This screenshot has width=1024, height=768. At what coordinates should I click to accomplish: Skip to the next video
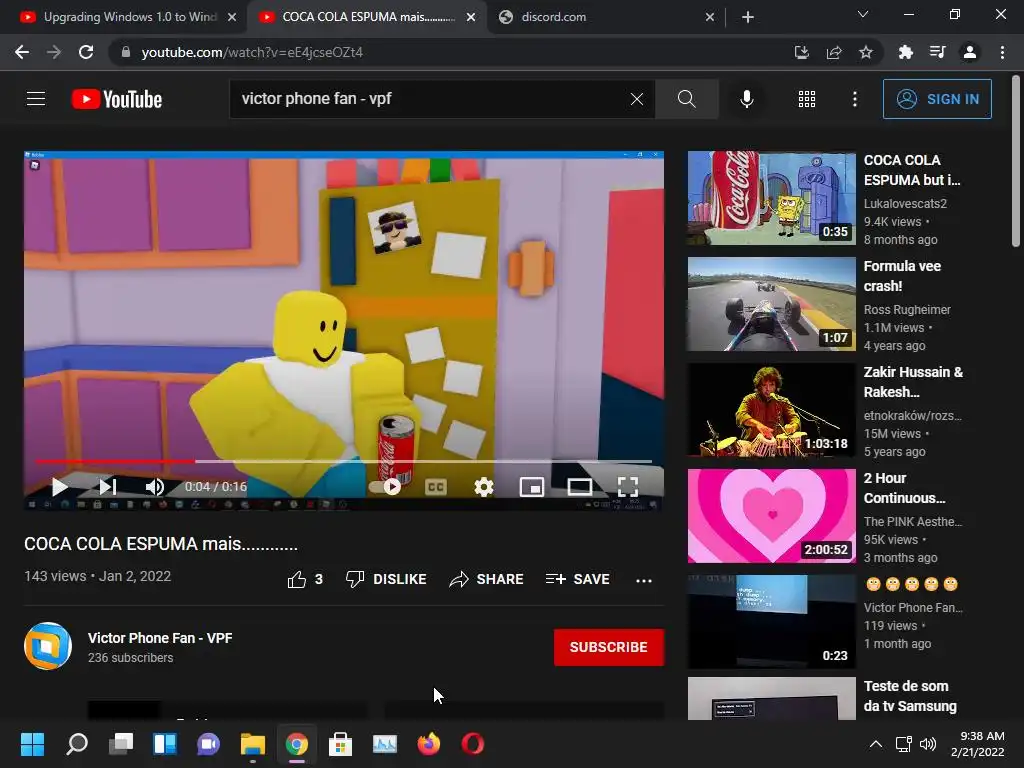pyautogui.click(x=108, y=487)
